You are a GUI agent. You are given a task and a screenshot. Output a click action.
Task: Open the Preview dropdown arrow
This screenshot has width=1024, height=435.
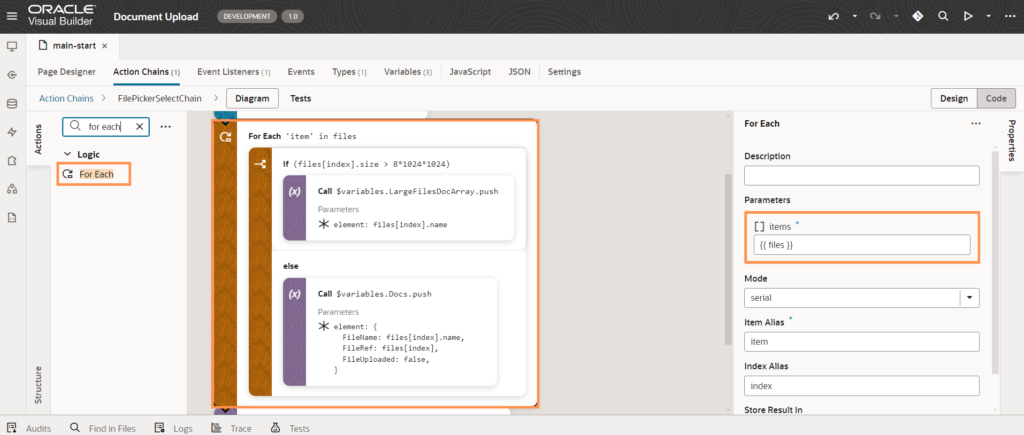pos(988,17)
